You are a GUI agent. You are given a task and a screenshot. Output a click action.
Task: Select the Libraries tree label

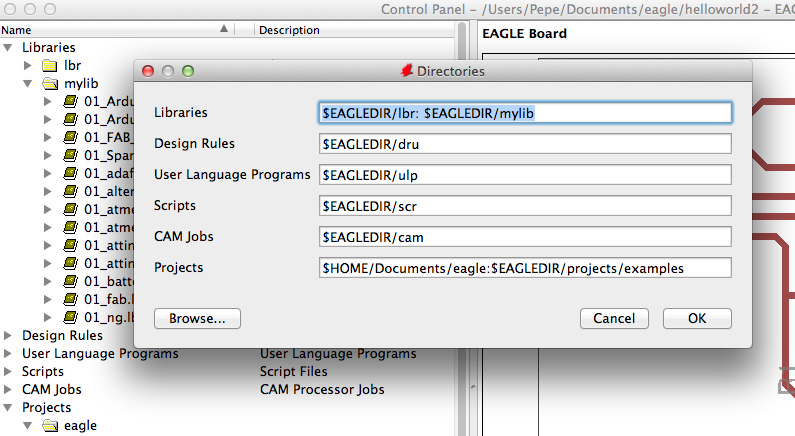pos(49,48)
